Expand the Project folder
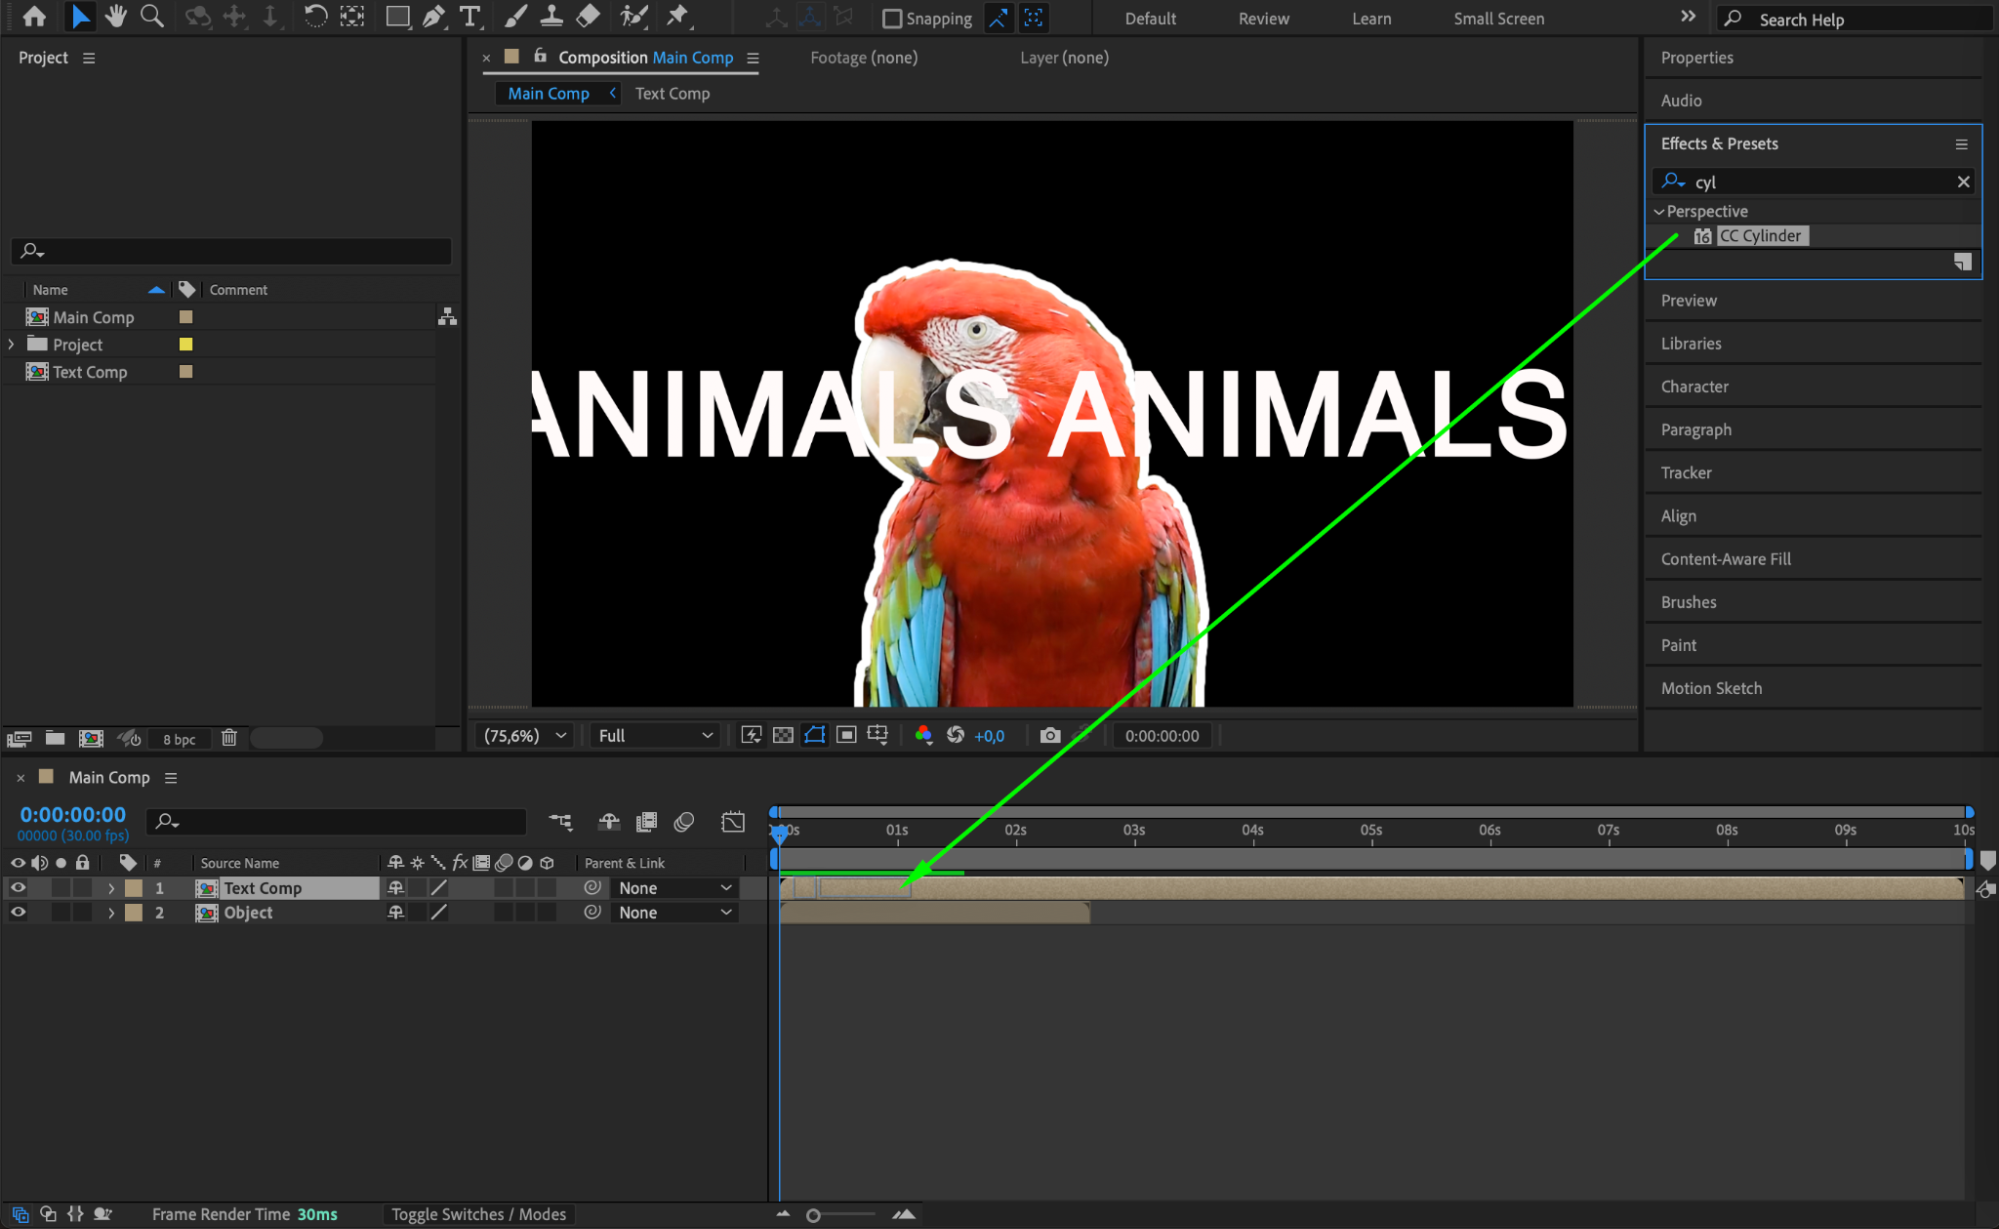The width and height of the screenshot is (1999, 1229). [x=11, y=344]
